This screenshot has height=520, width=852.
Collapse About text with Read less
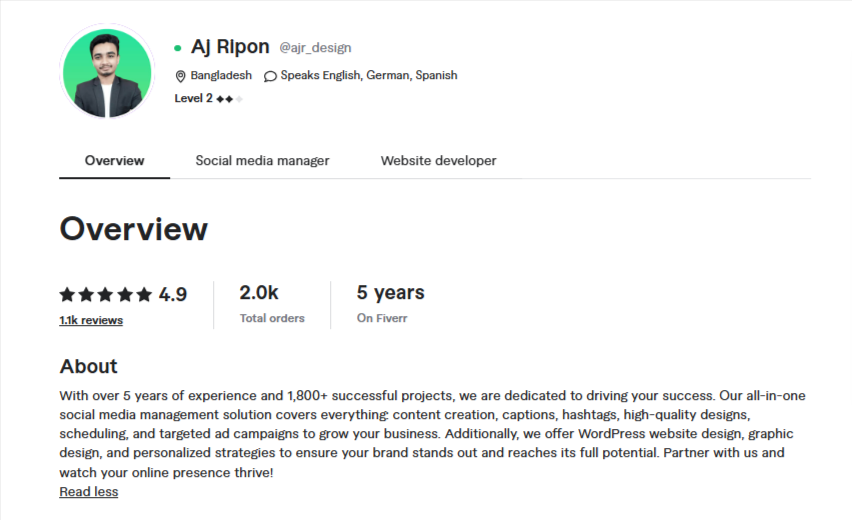coord(89,492)
